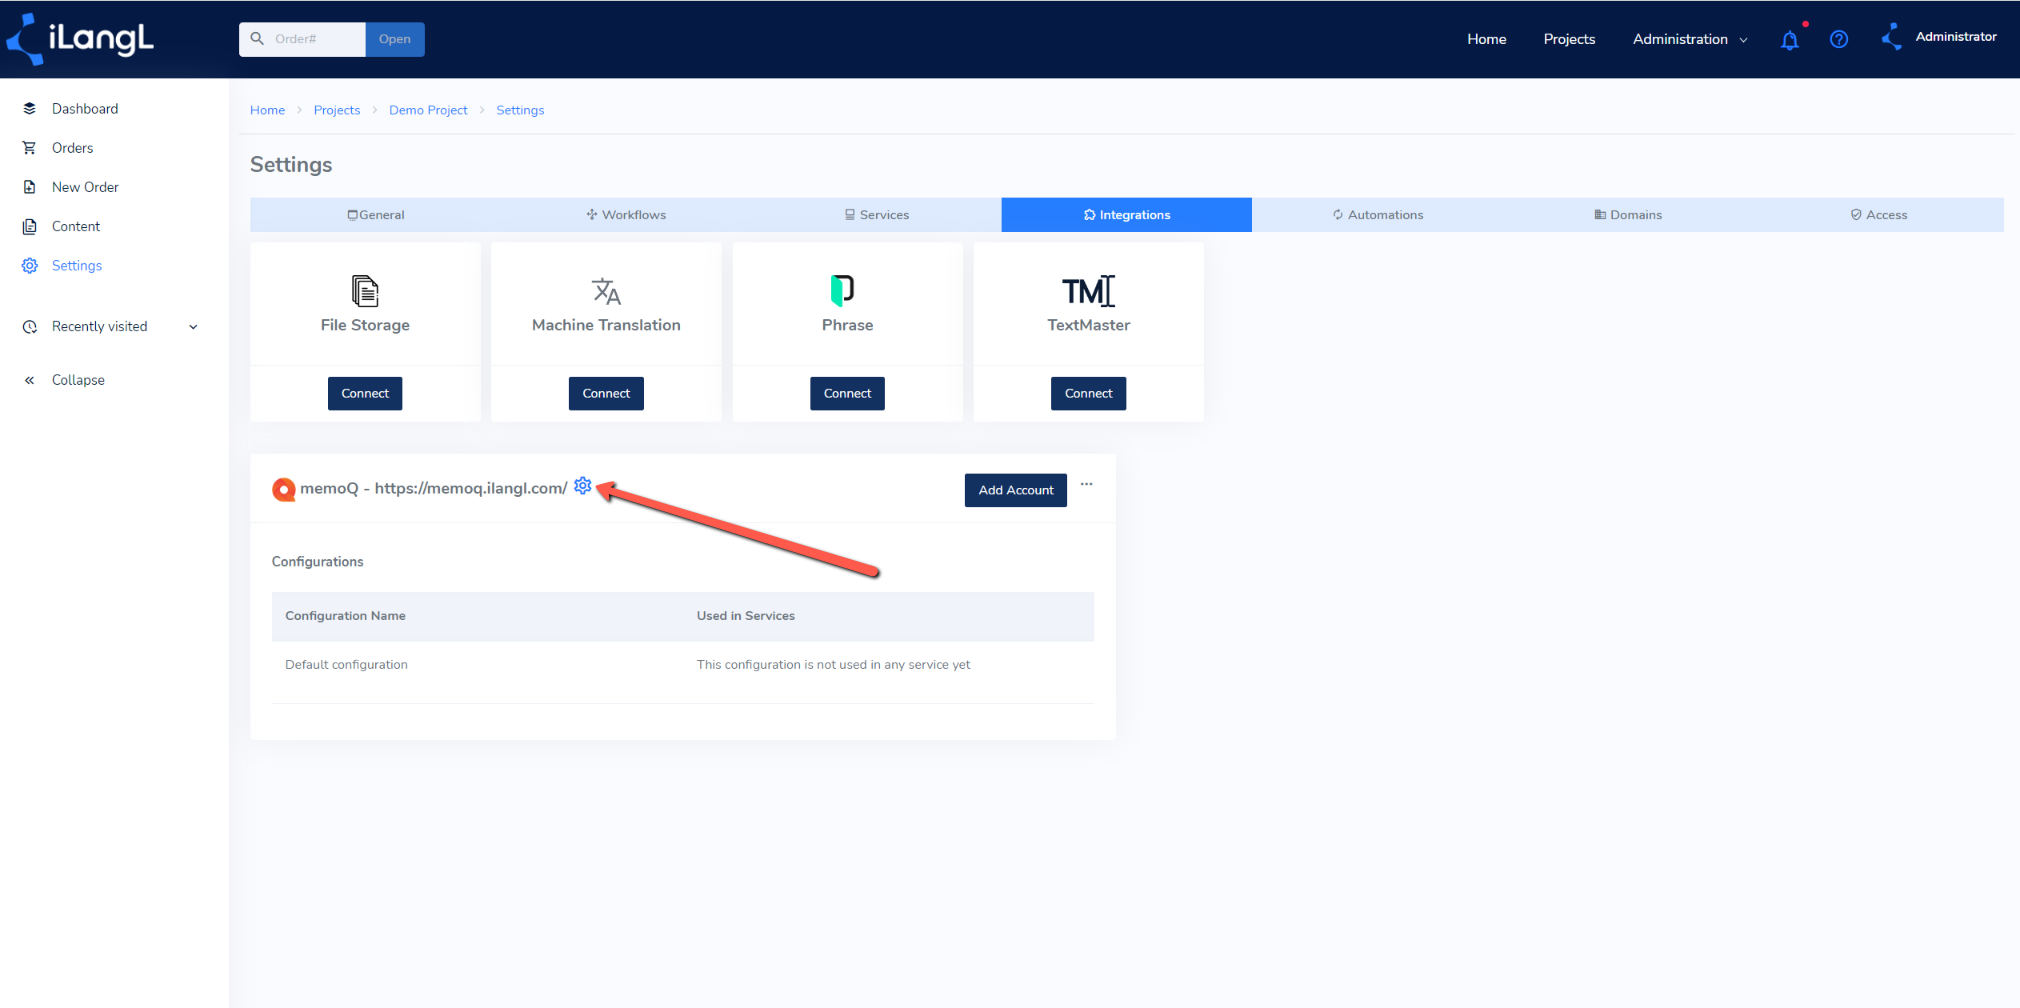Click the Used in Services column header

click(x=746, y=616)
